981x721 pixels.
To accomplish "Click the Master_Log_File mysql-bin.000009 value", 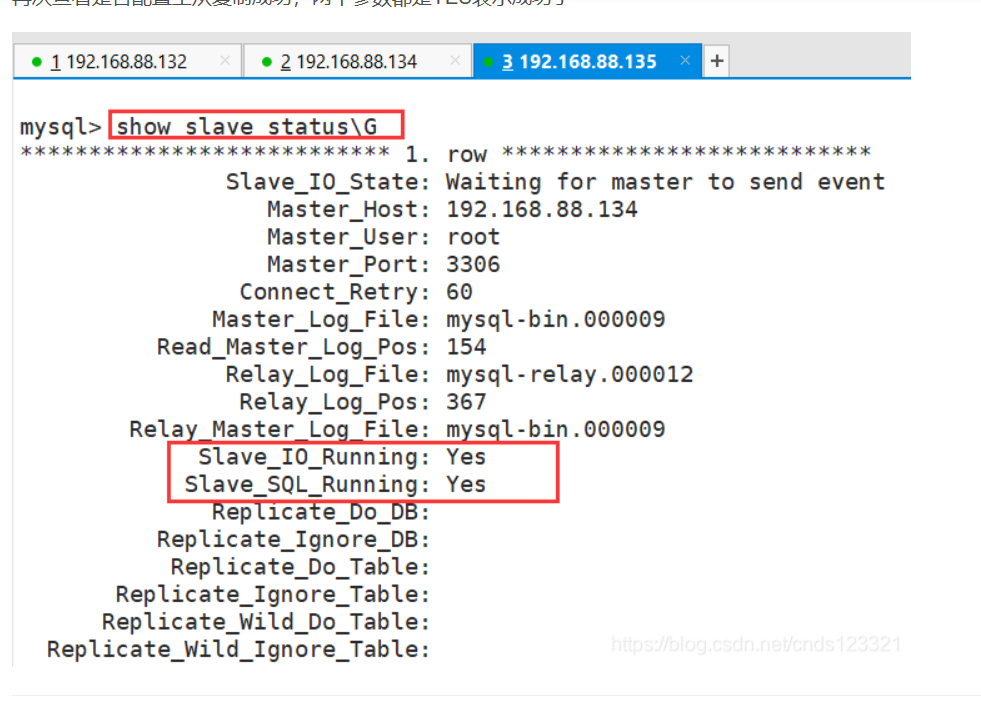I will point(555,320).
